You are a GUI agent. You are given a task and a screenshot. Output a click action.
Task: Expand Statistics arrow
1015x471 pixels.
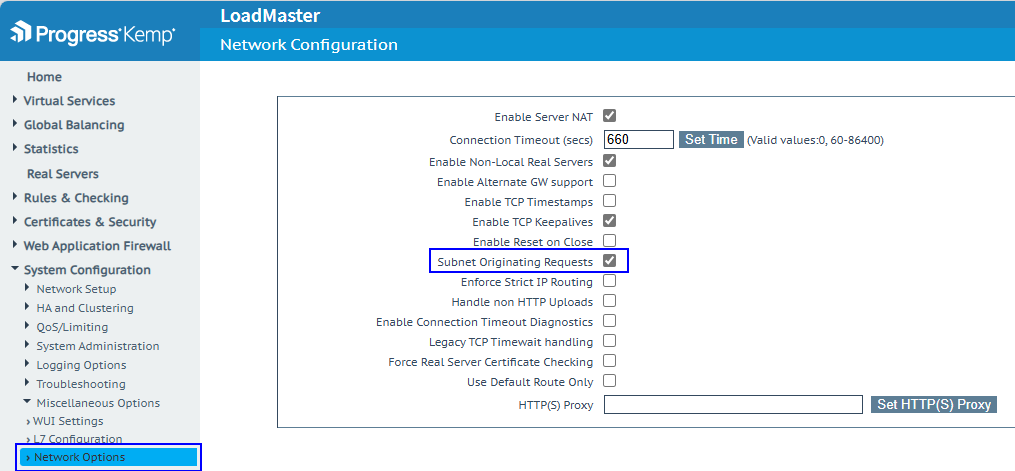click(x=15, y=148)
